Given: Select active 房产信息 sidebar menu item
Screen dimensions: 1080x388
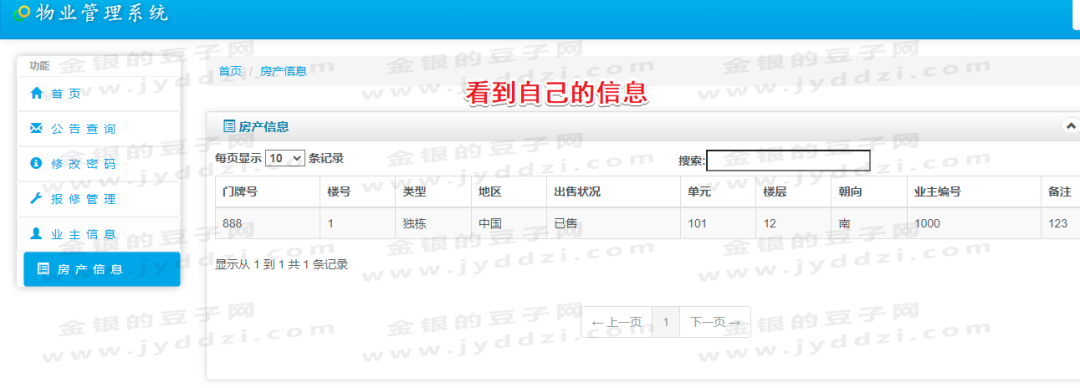Looking at the screenshot, I should [x=102, y=269].
